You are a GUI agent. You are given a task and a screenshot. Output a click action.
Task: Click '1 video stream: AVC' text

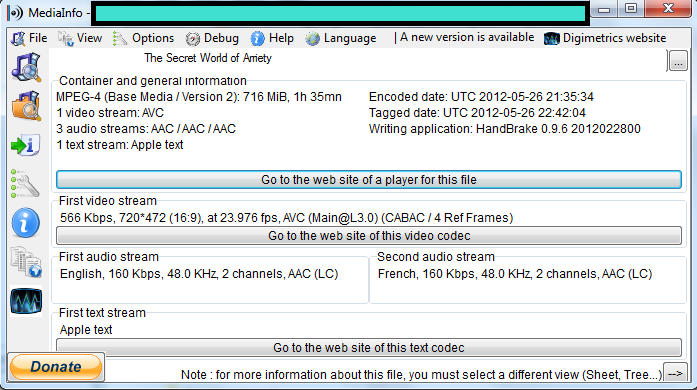(x=110, y=113)
